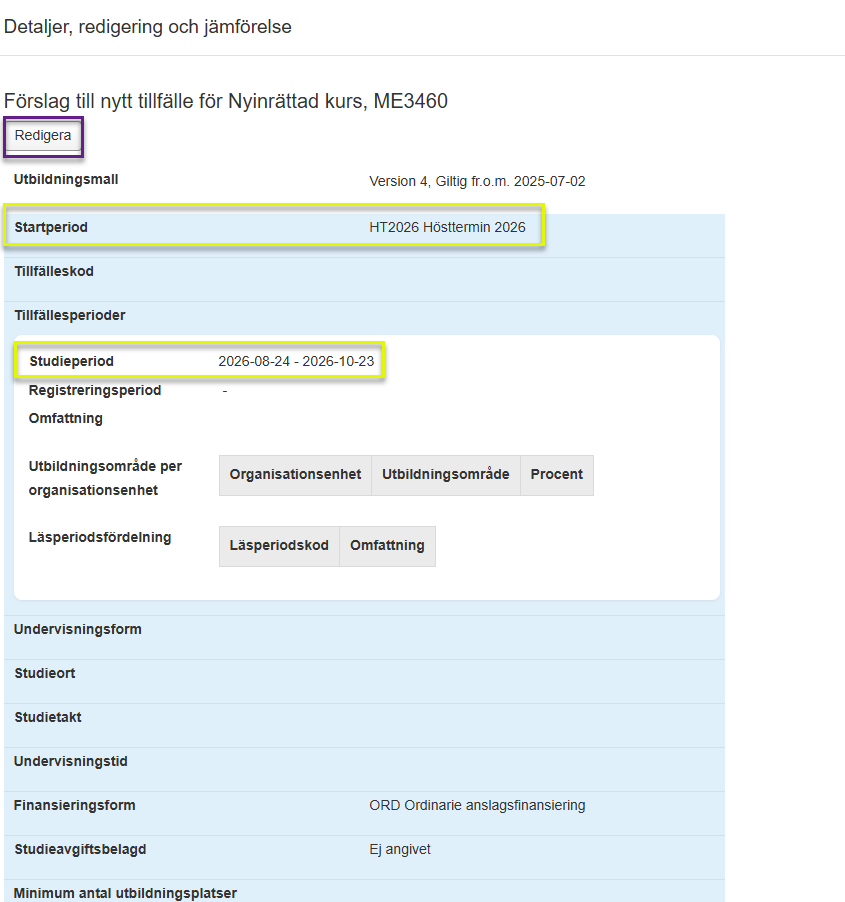The width and height of the screenshot is (845, 902).
Task: Select the Organisationsenhet column header
Action: [x=295, y=475]
